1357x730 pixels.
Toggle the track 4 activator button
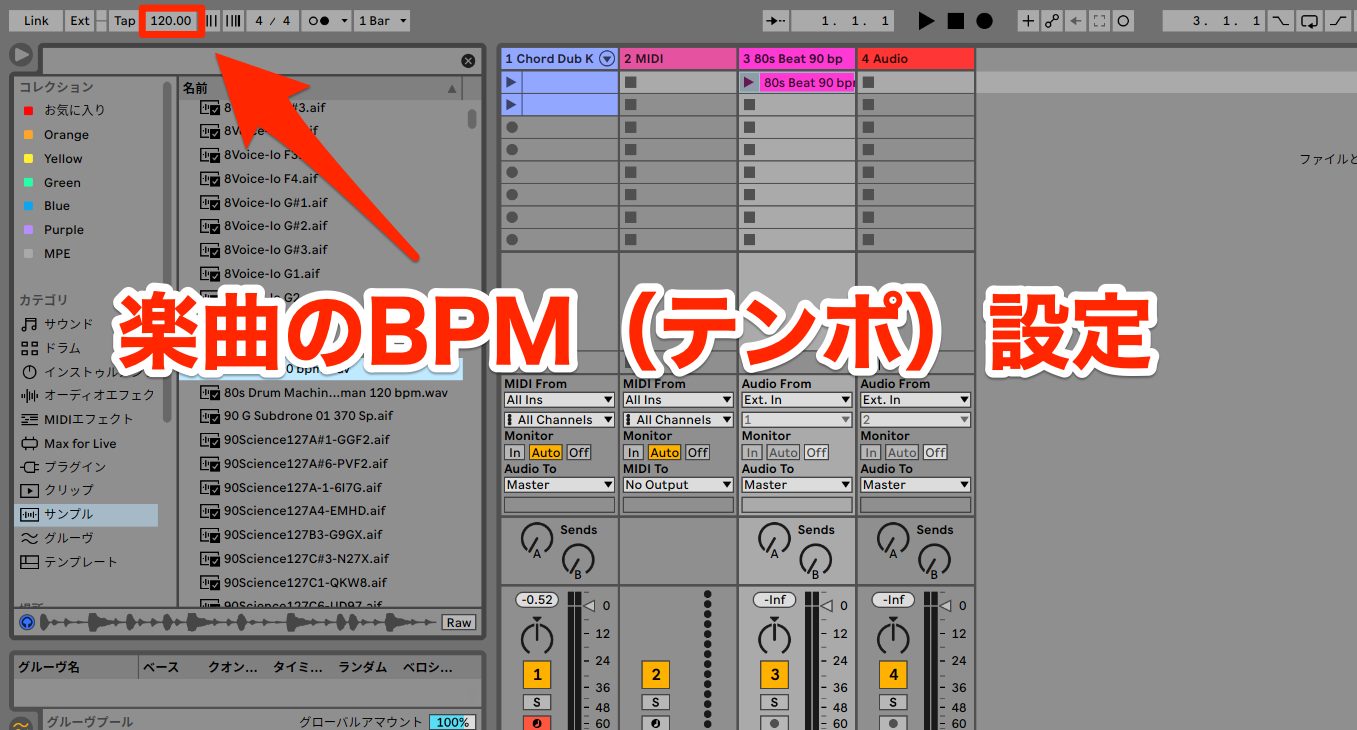(893, 675)
